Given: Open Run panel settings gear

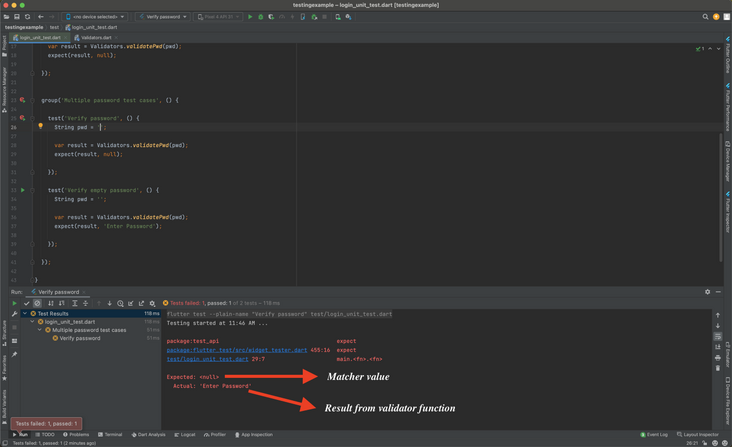Looking at the screenshot, I should 707,292.
